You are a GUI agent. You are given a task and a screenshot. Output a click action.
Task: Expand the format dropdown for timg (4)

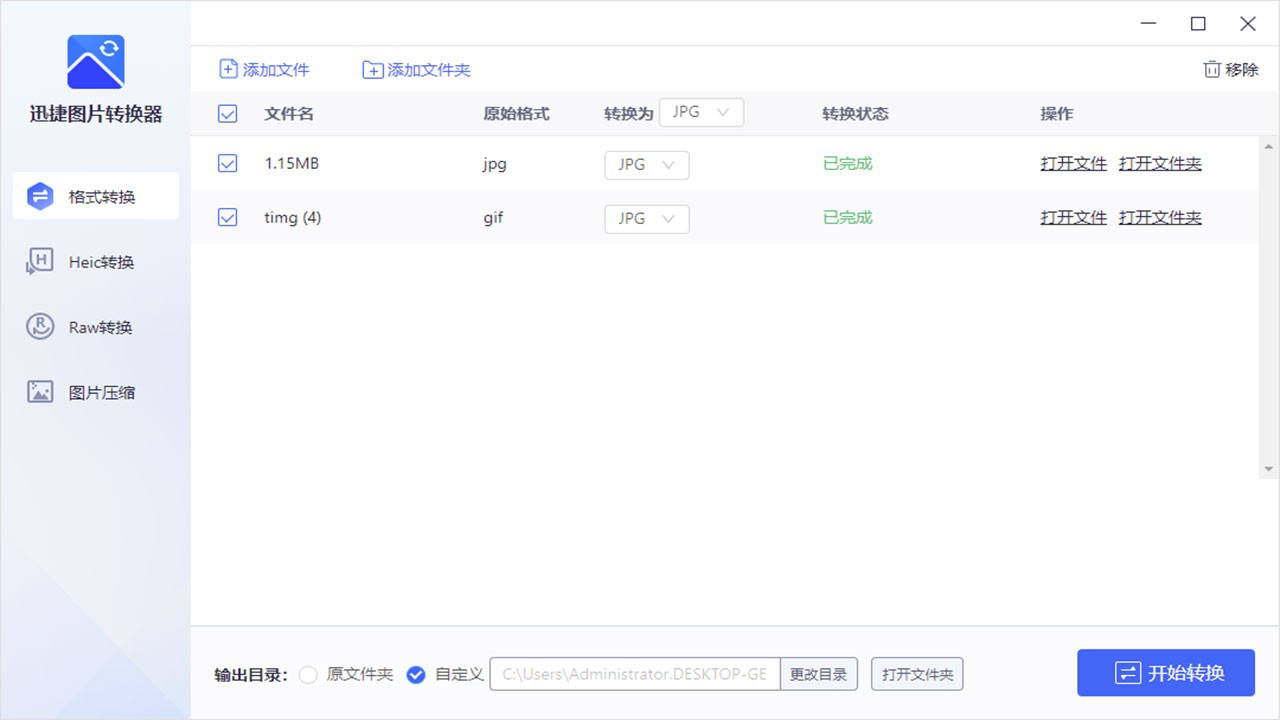[x=646, y=218]
